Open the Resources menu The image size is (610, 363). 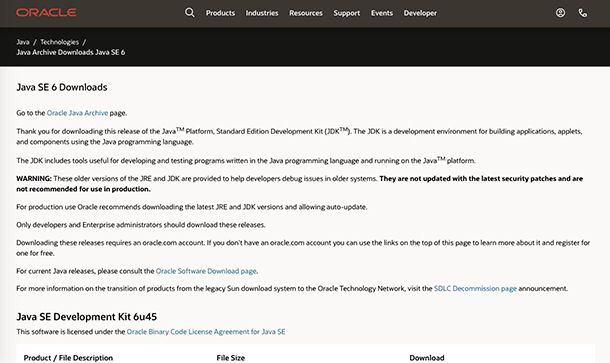306,13
